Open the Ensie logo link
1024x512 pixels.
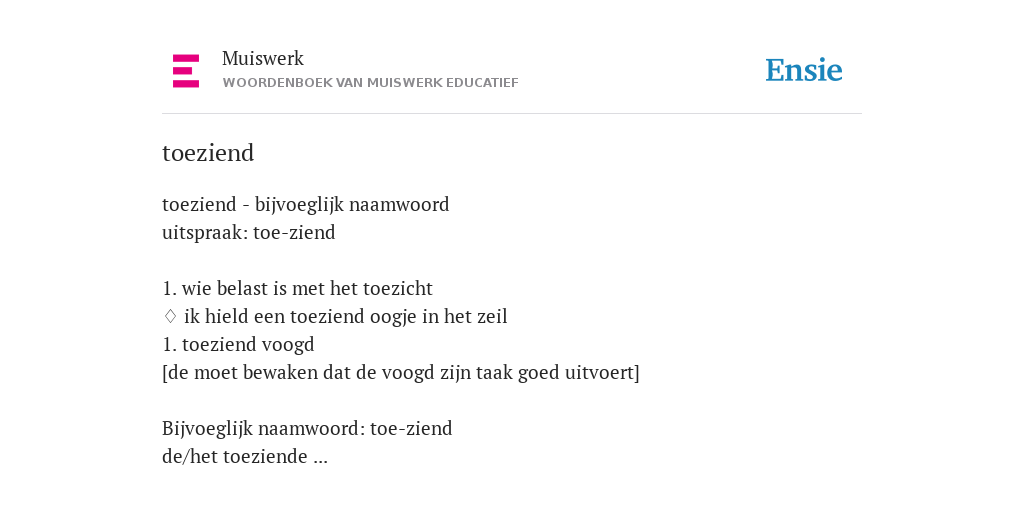pyautogui.click(x=804, y=70)
